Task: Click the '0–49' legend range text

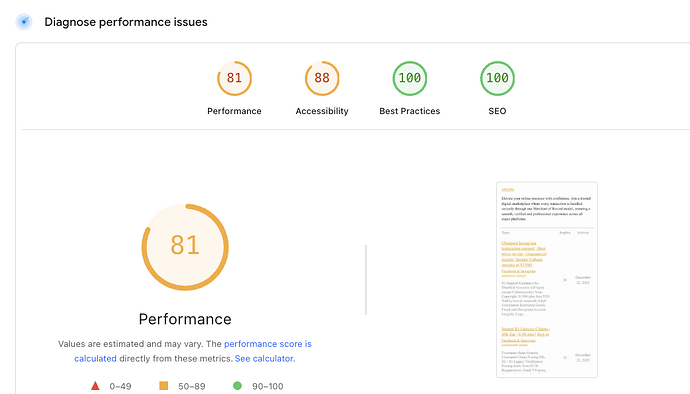Action: point(120,387)
